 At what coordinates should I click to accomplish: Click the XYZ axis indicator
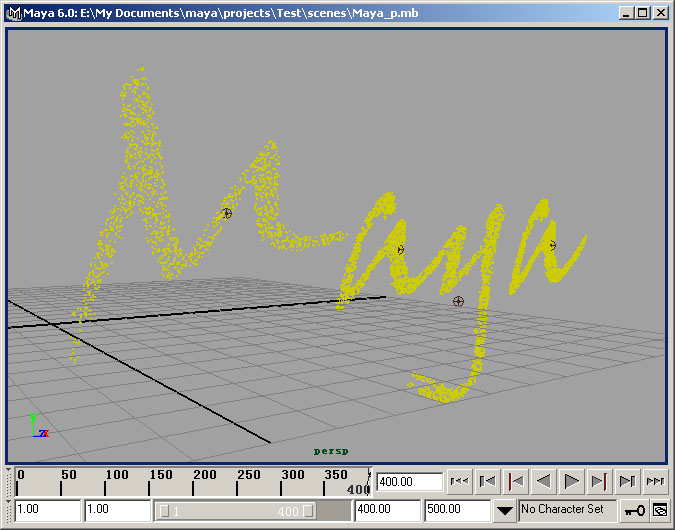(39, 426)
